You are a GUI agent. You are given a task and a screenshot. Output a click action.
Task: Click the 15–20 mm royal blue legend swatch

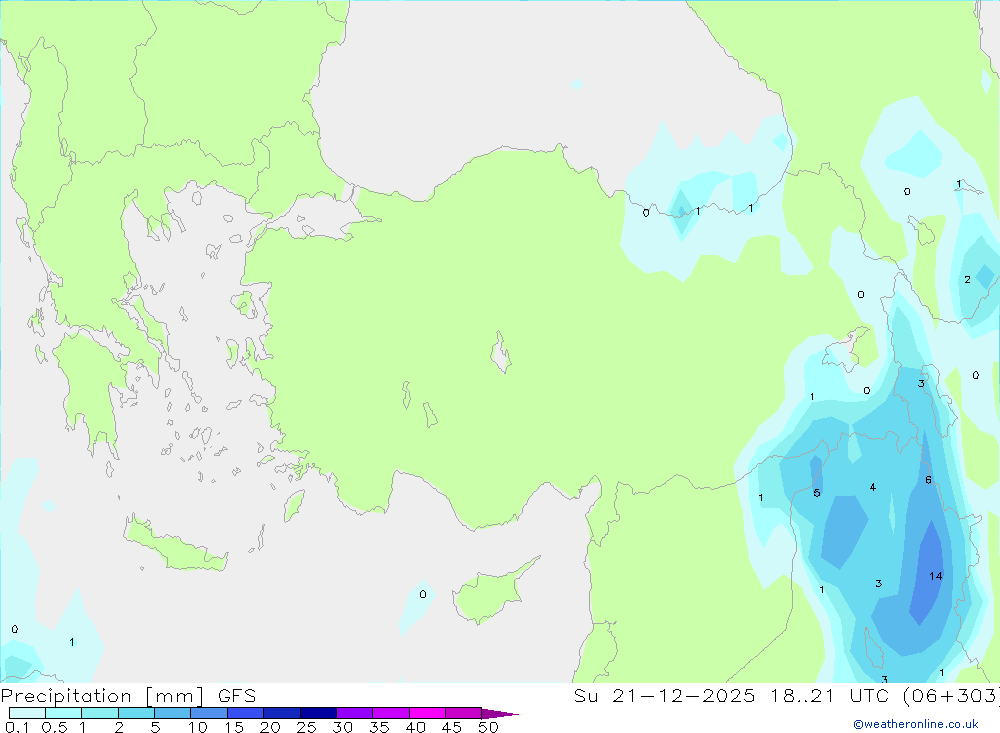245,713
